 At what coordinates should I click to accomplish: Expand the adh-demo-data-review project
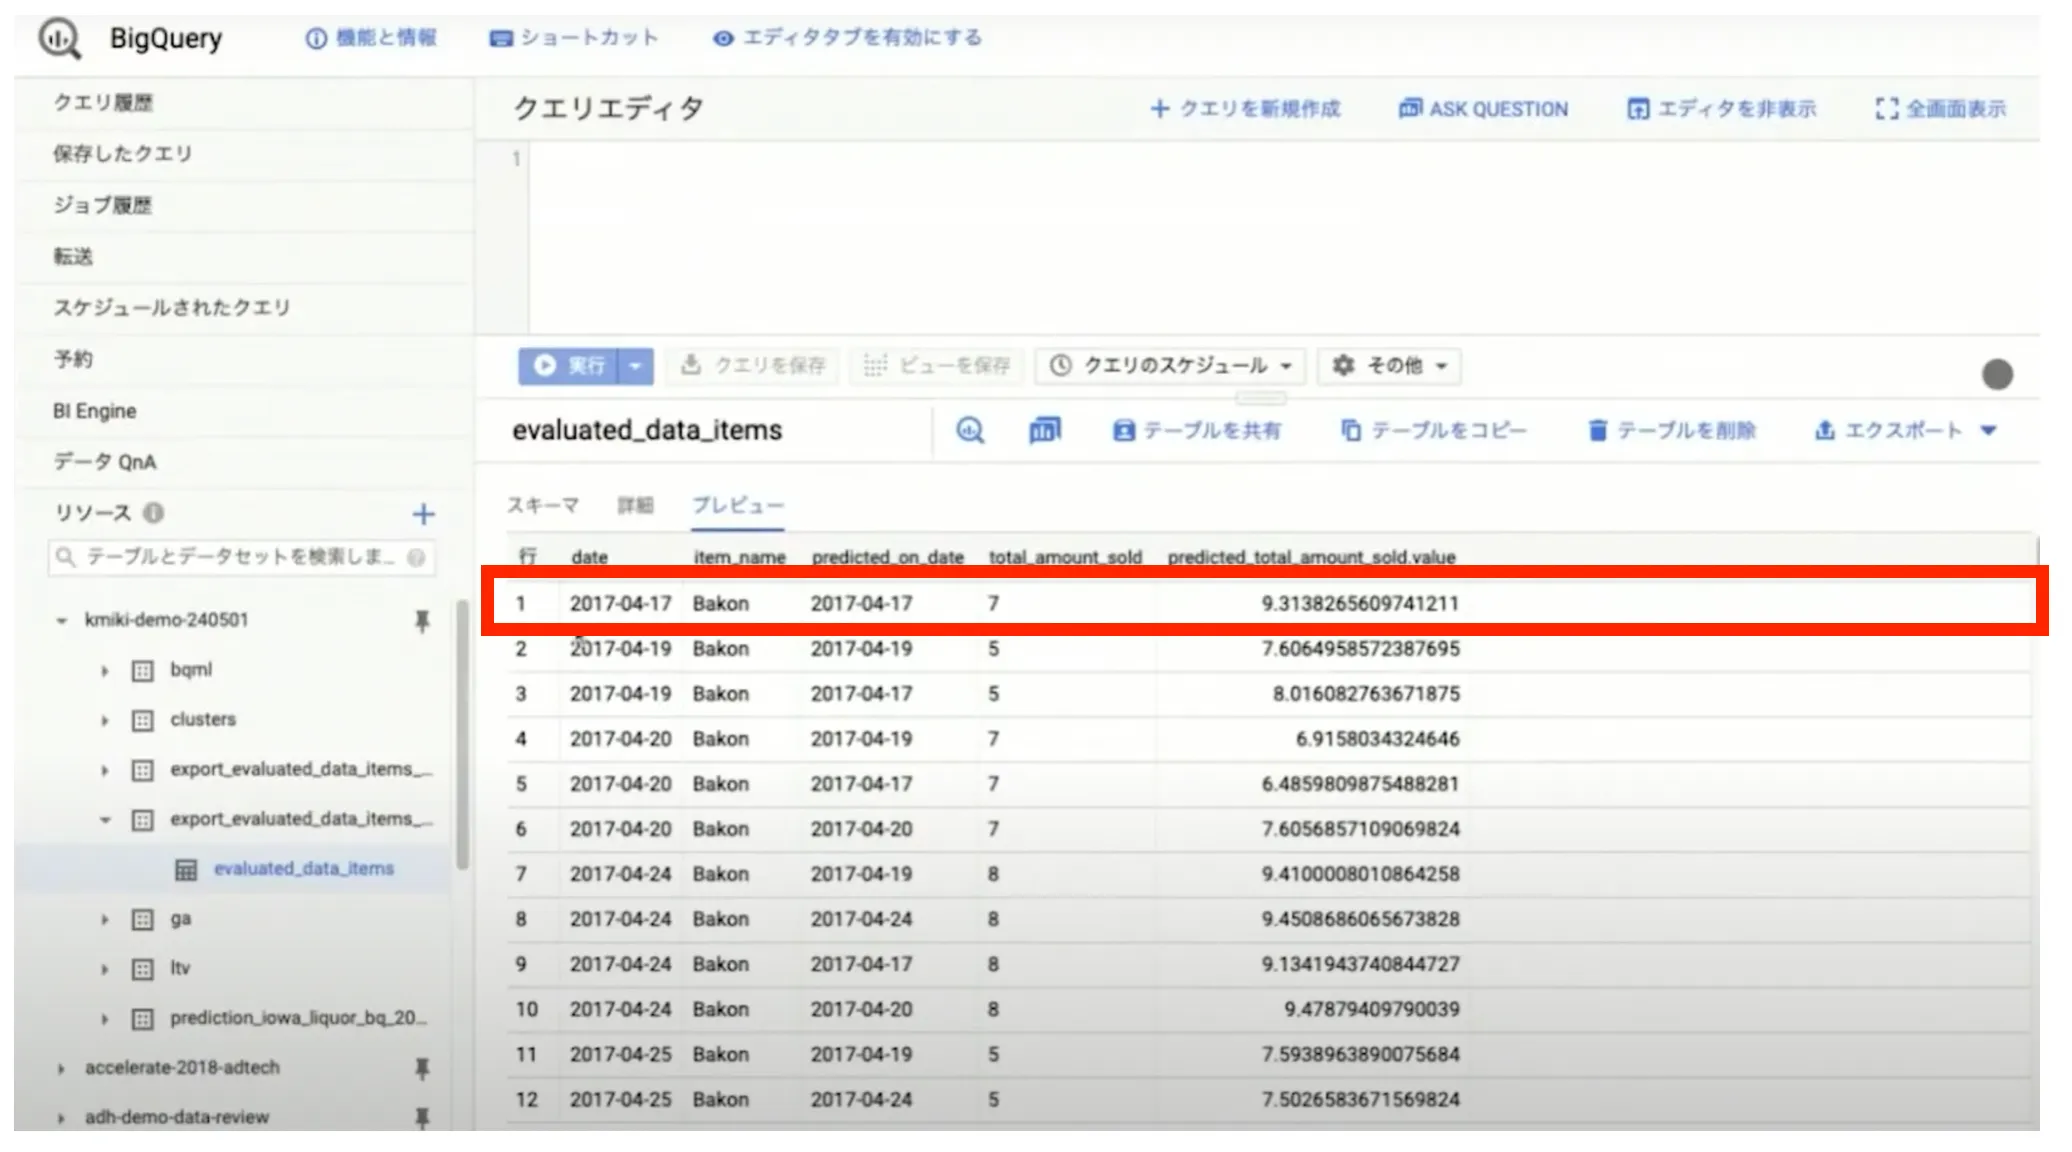(62, 1117)
